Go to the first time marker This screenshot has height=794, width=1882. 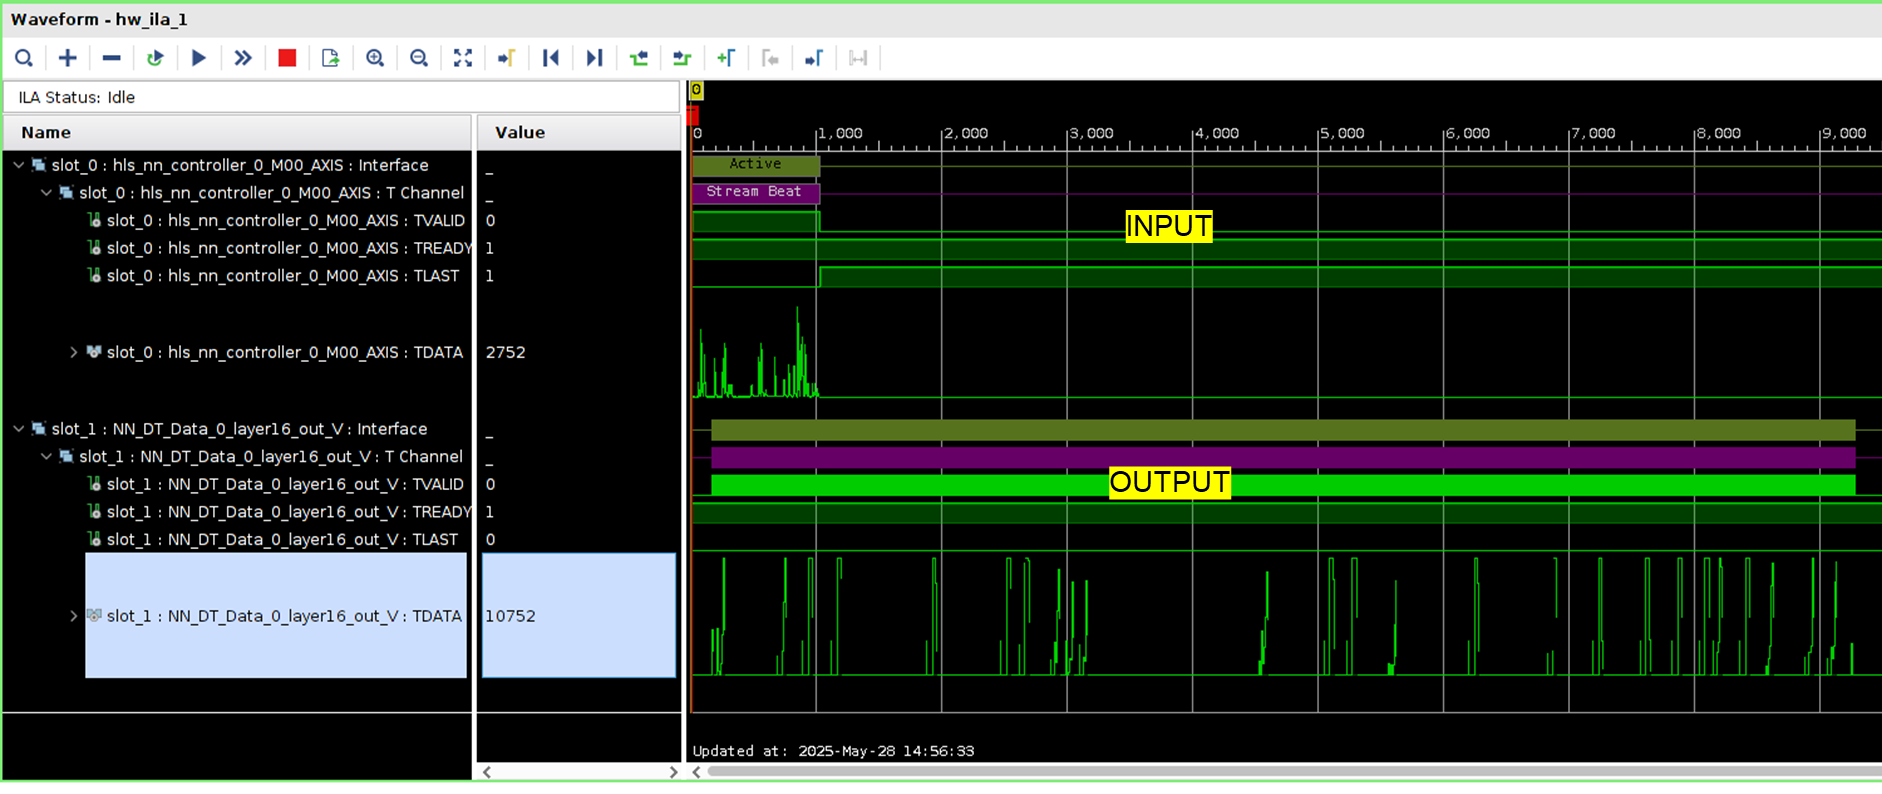(550, 58)
